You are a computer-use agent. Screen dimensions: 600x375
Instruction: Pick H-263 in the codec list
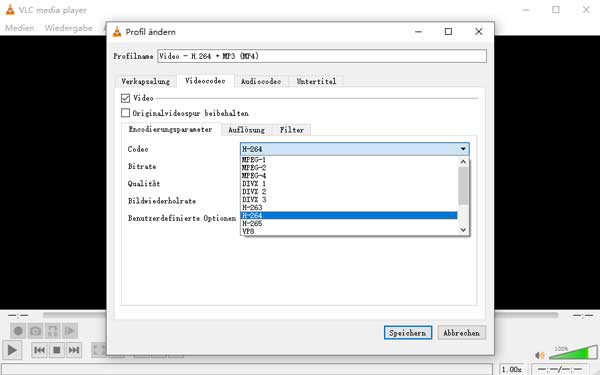[349, 208]
